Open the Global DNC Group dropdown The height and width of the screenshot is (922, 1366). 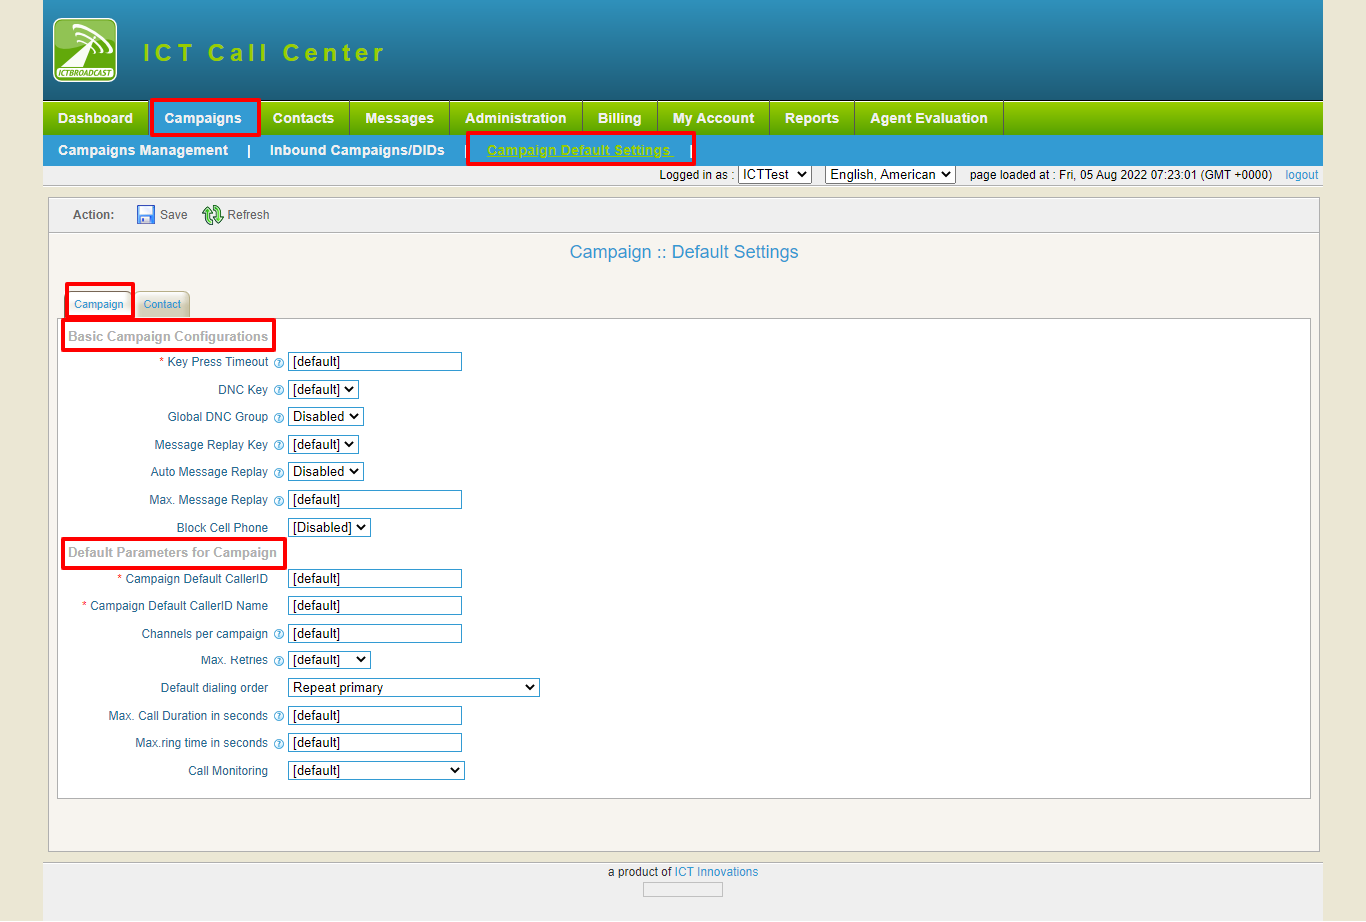[x=325, y=416]
